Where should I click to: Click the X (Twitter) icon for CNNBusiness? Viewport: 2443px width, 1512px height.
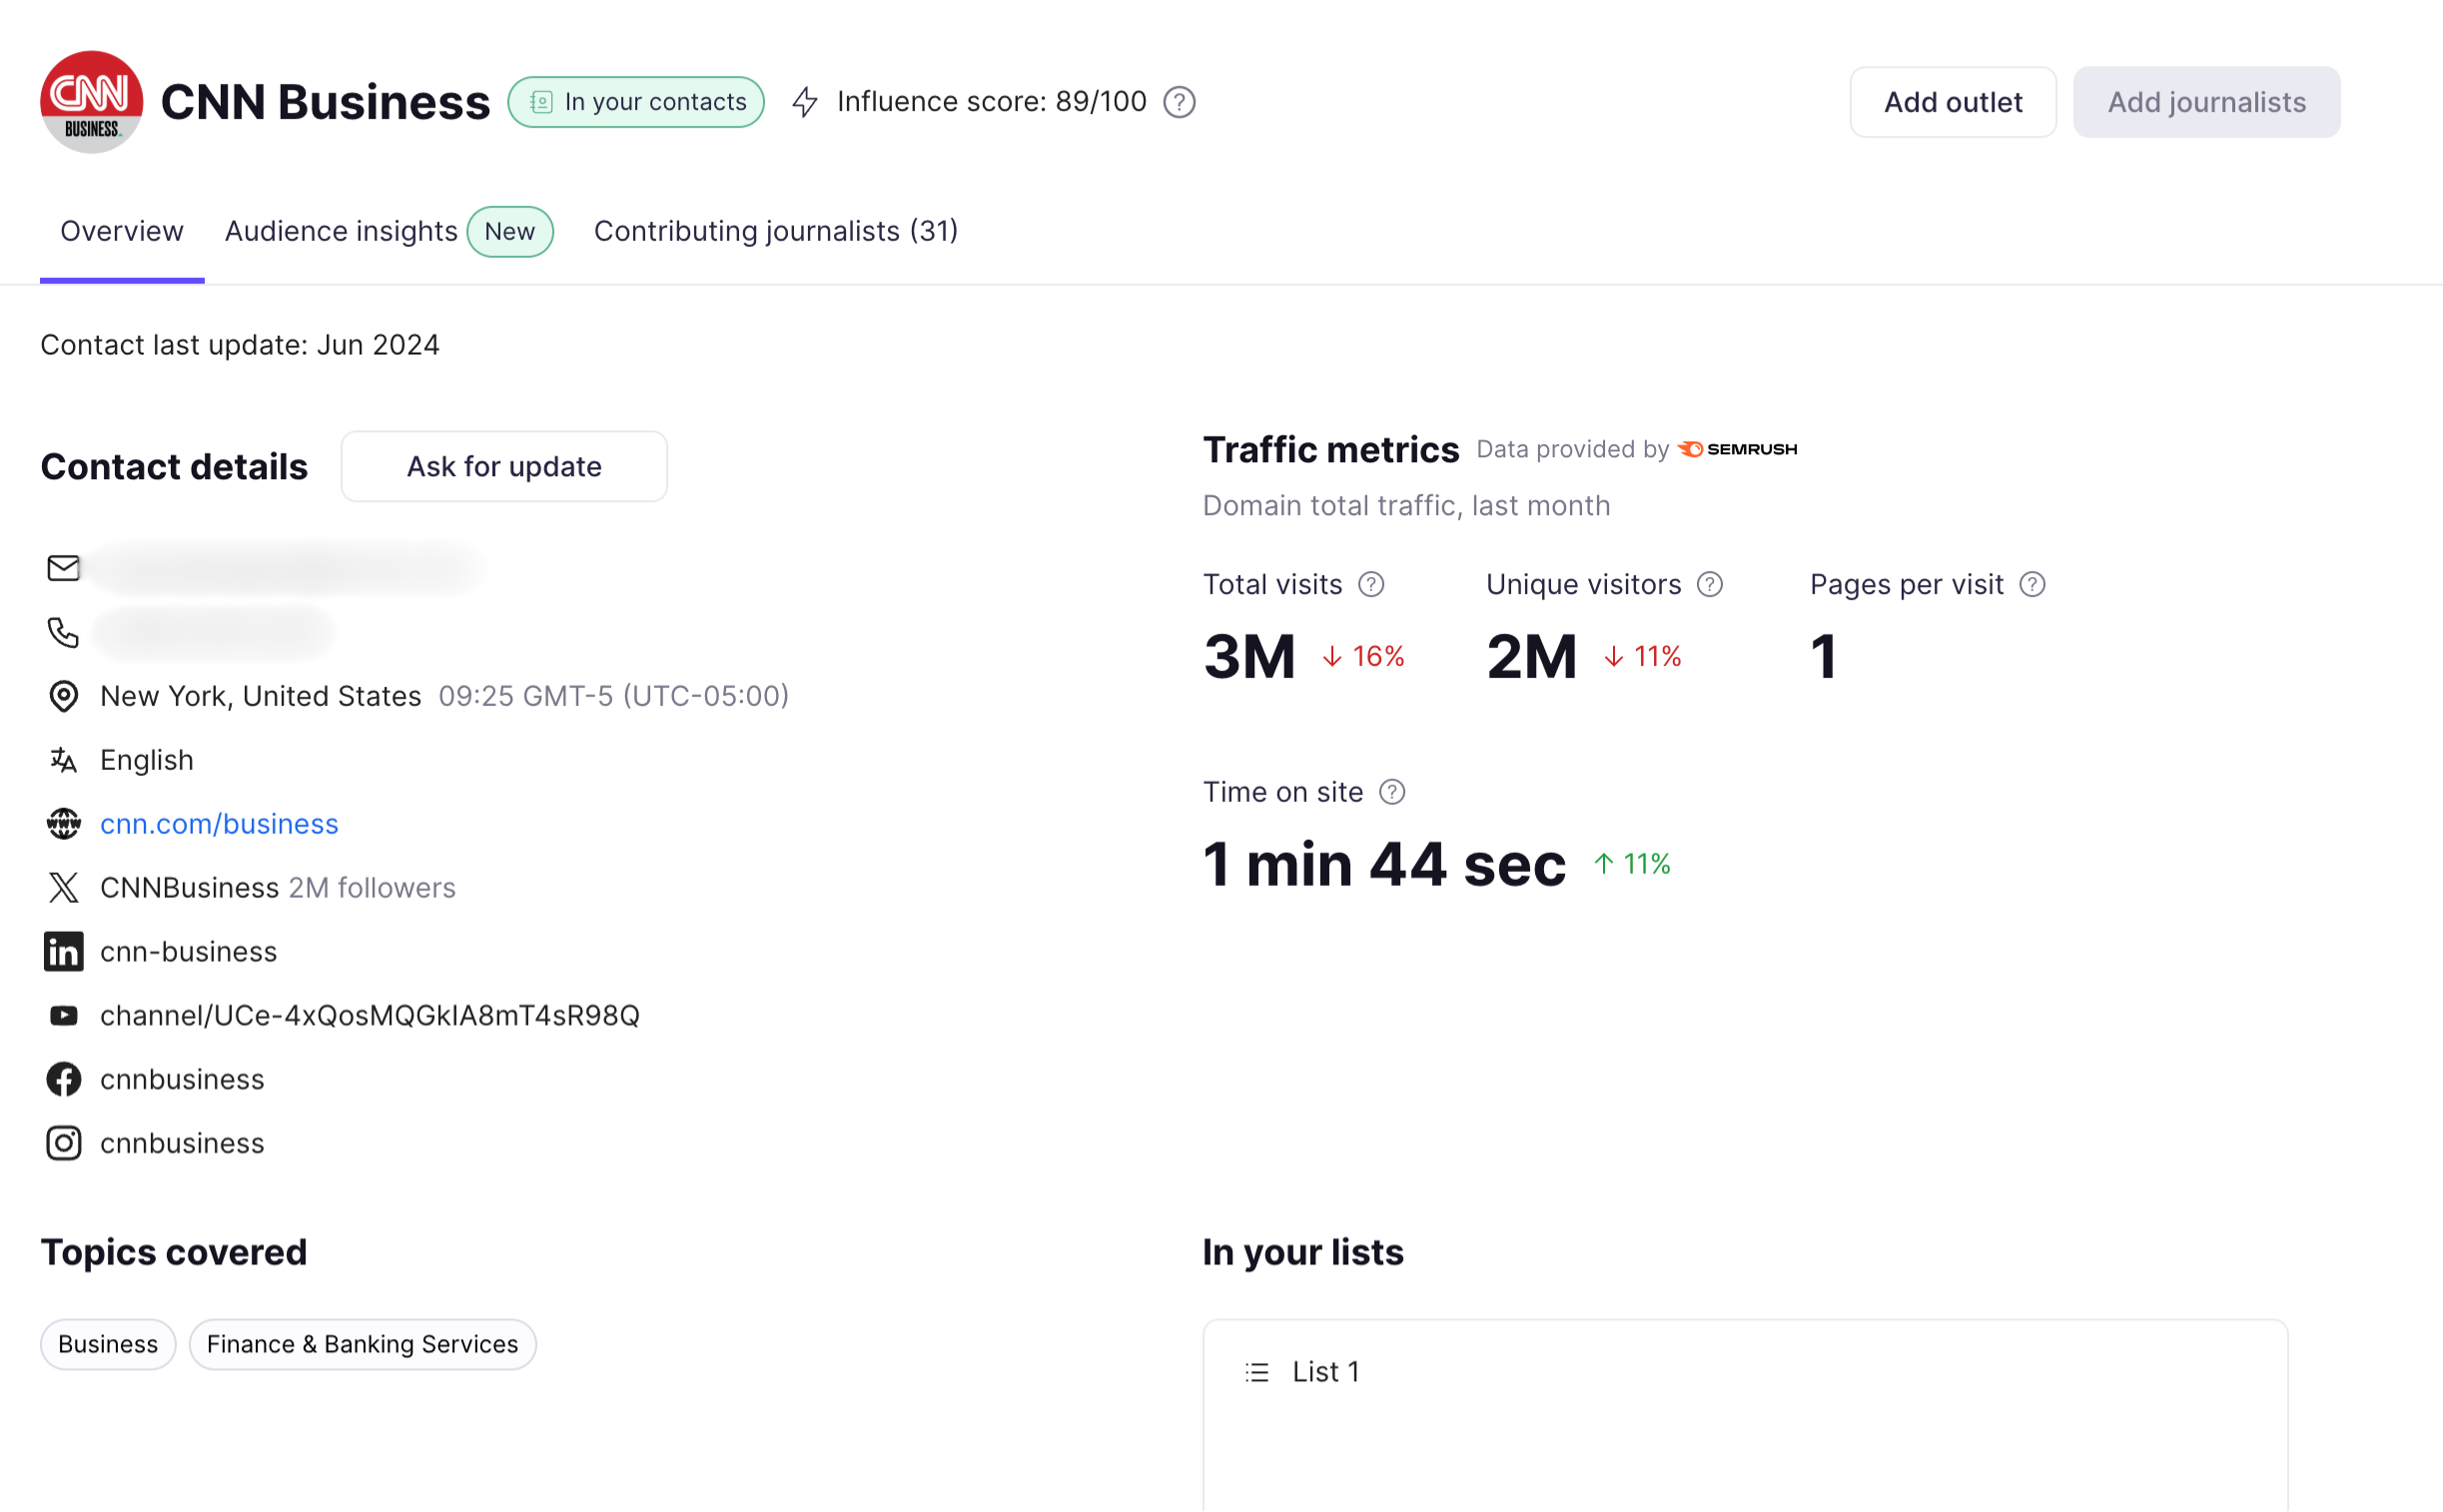pos(63,887)
